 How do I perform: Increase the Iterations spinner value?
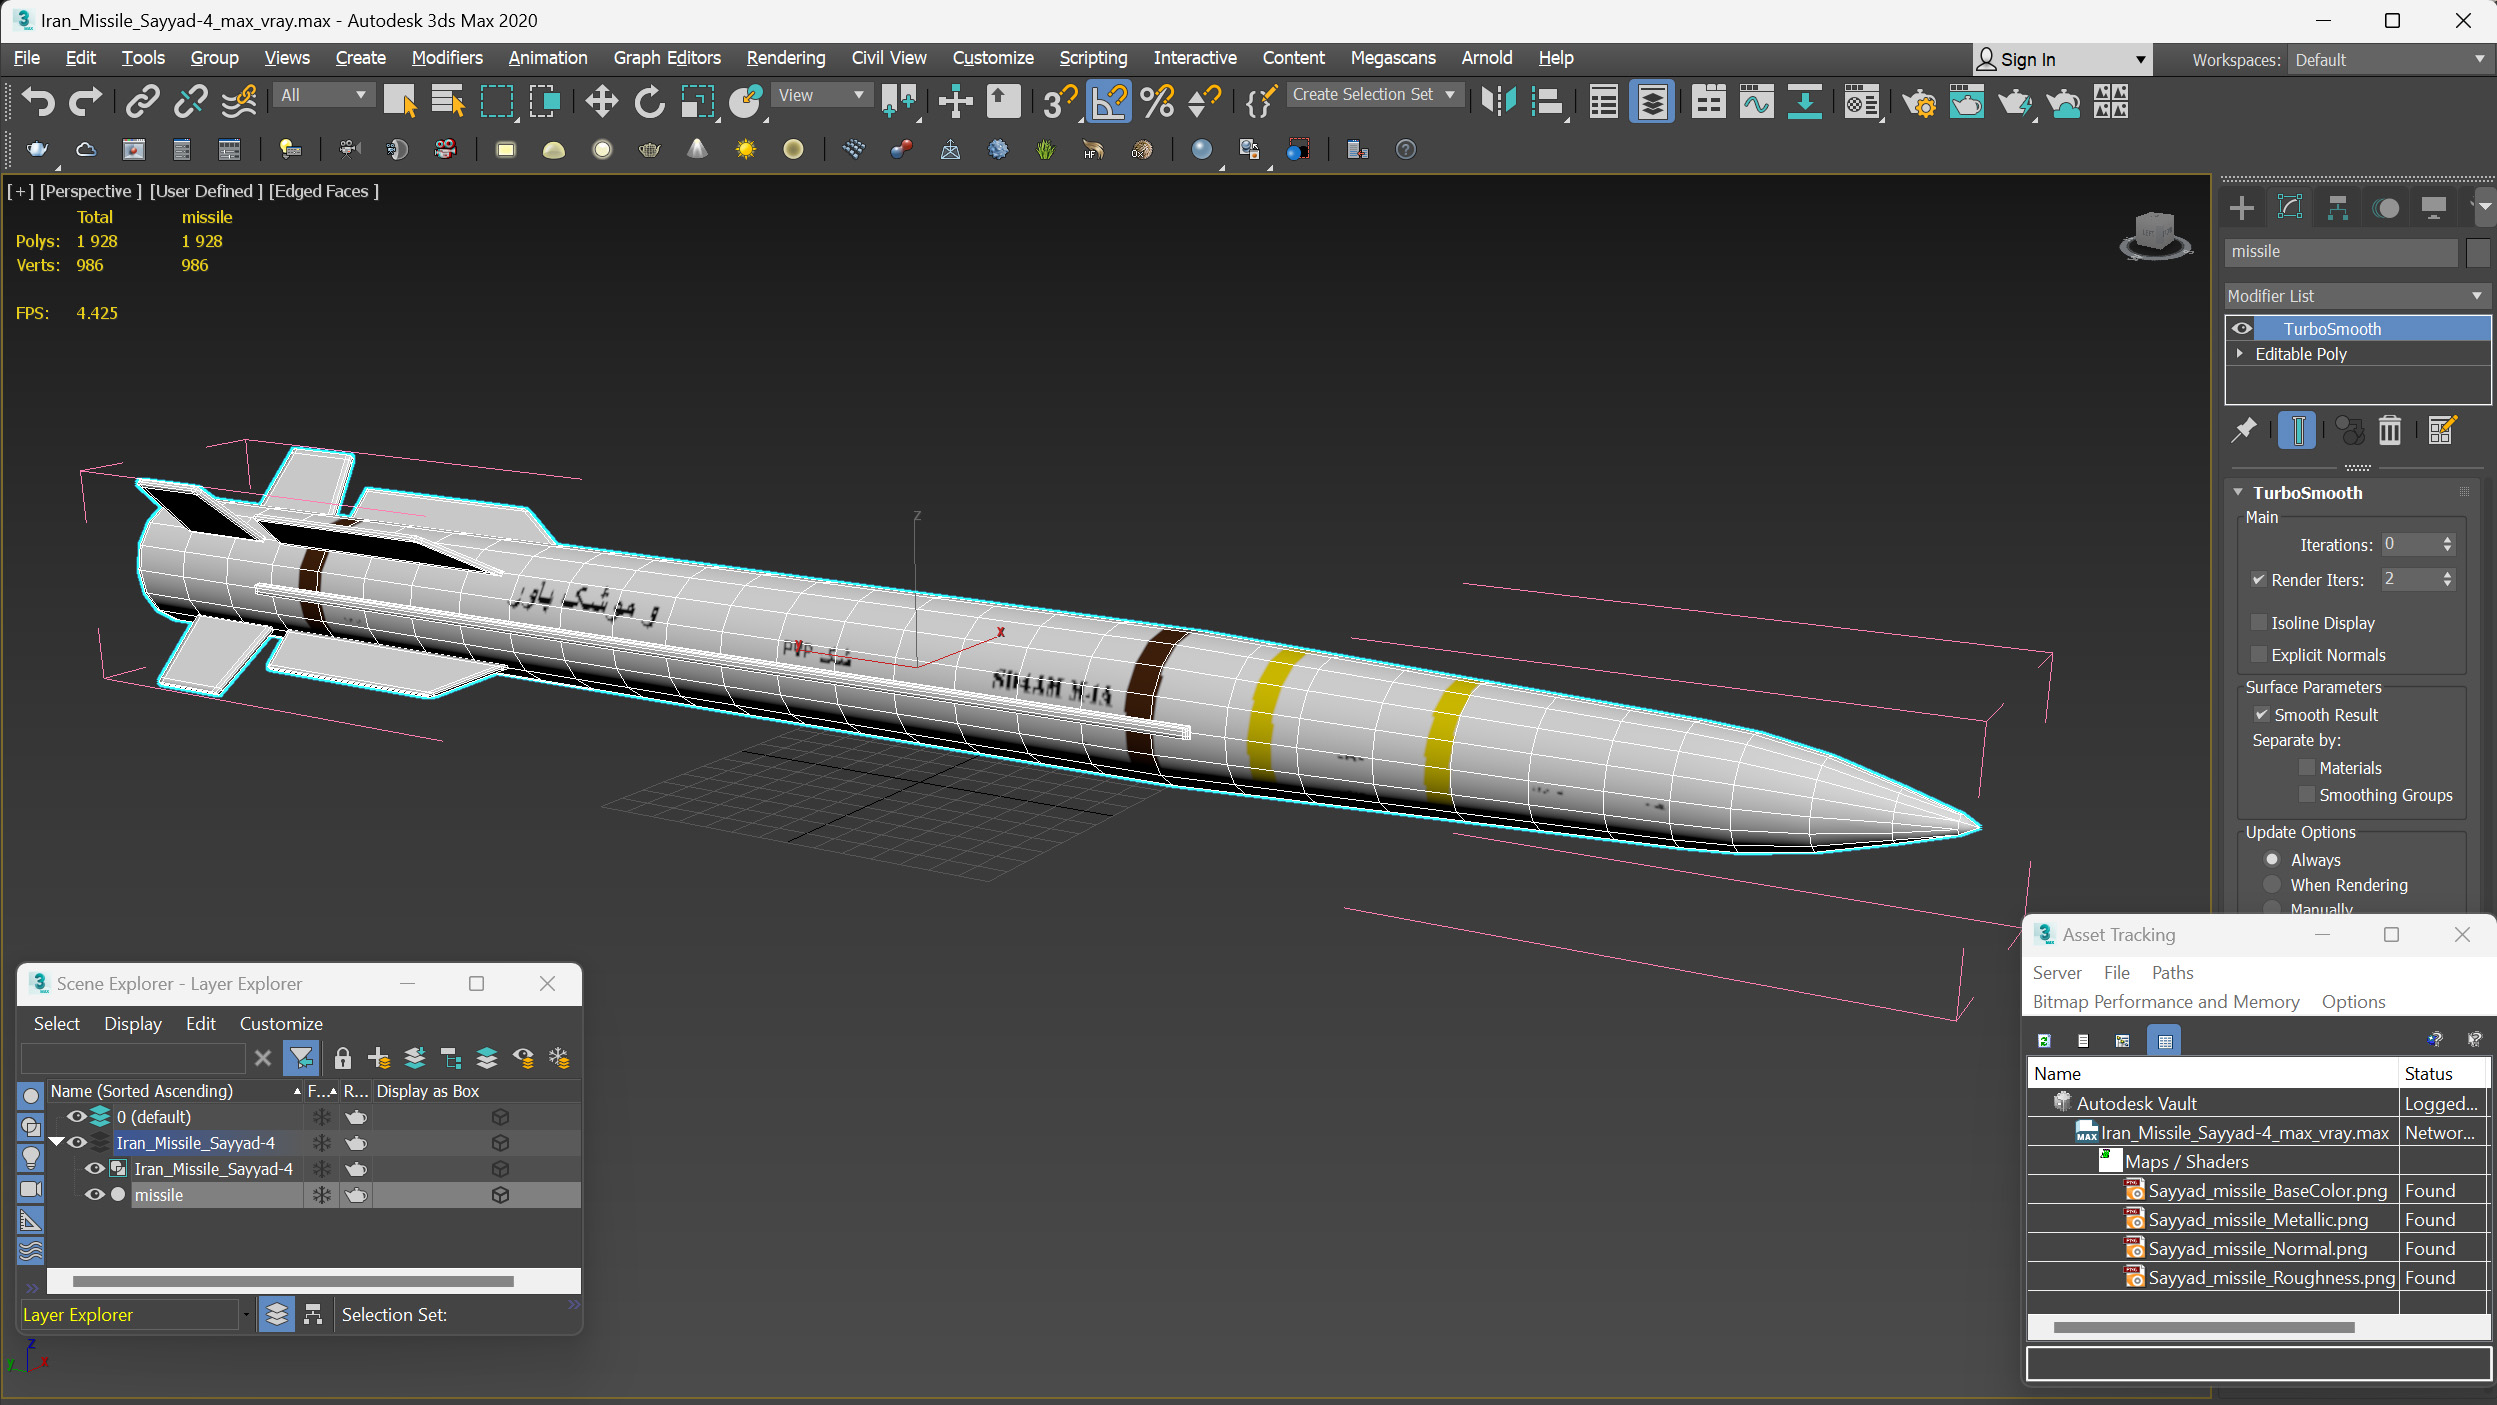point(2447,540)
